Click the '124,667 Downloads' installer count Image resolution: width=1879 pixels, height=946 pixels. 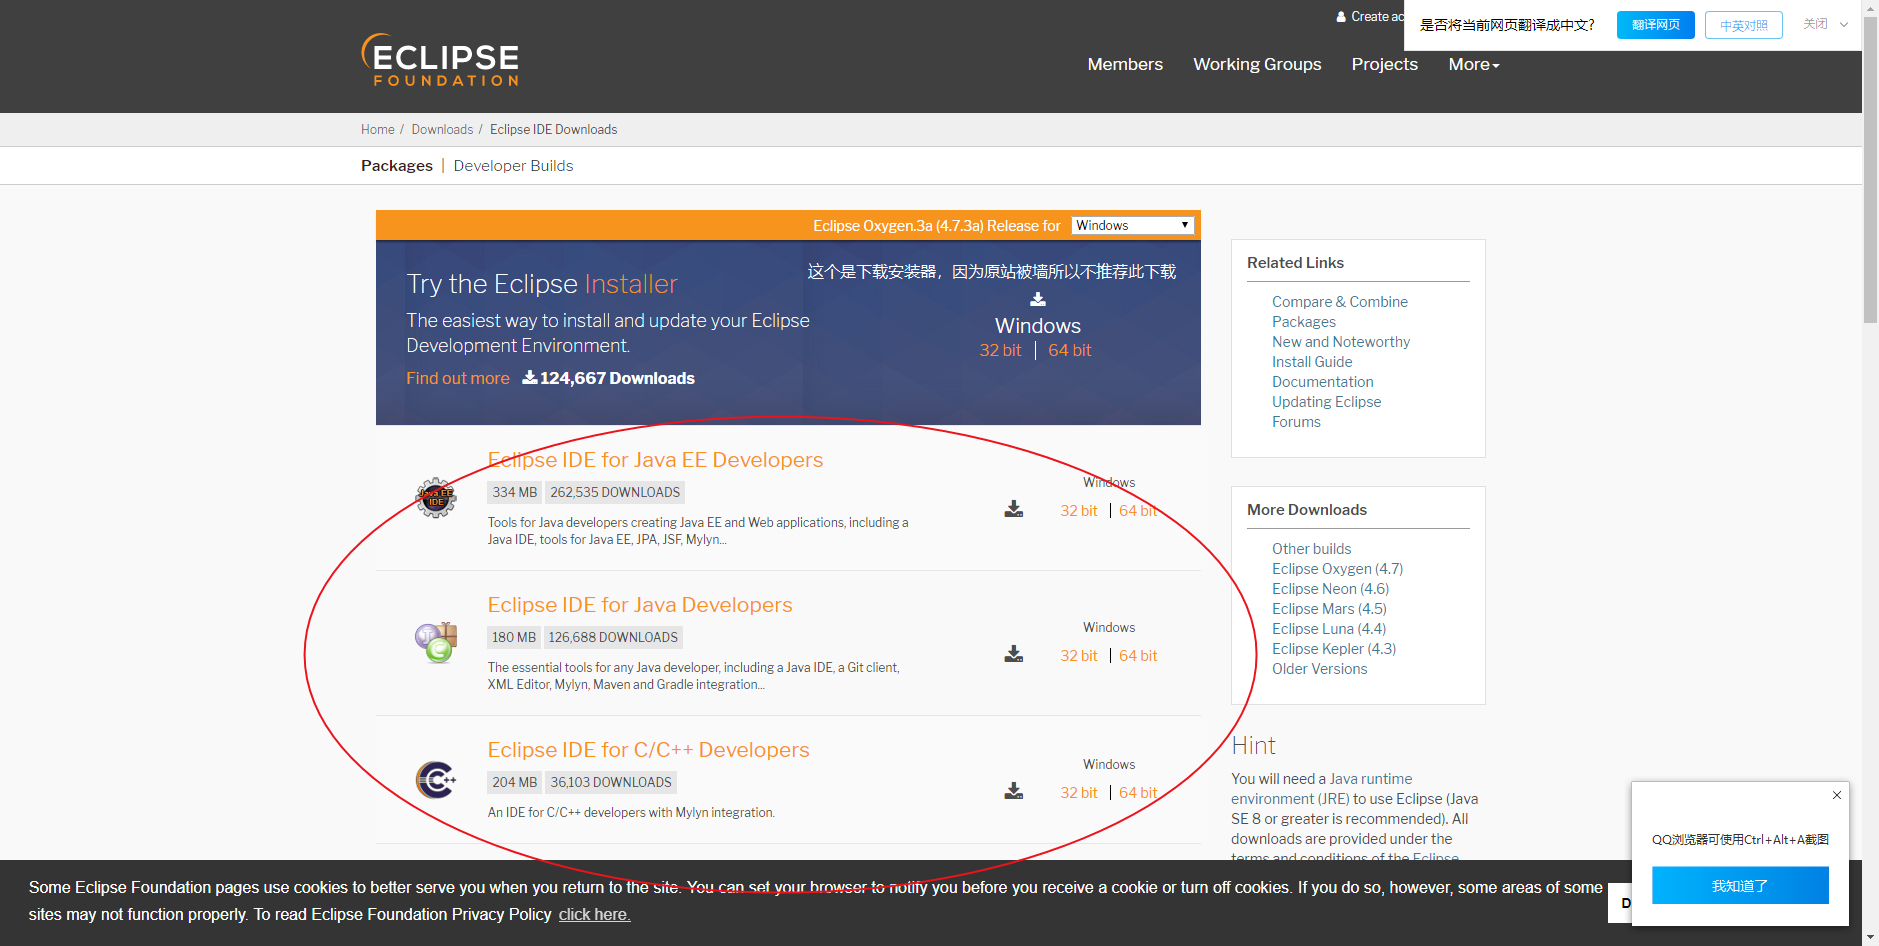click(x=608, y=378)
